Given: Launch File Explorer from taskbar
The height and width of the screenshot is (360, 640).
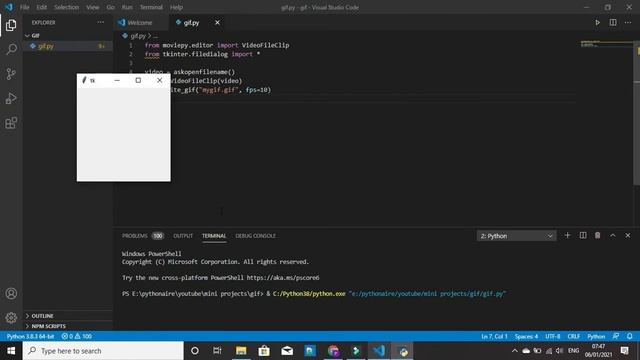Looking at the screenshot, I should 241,351.
